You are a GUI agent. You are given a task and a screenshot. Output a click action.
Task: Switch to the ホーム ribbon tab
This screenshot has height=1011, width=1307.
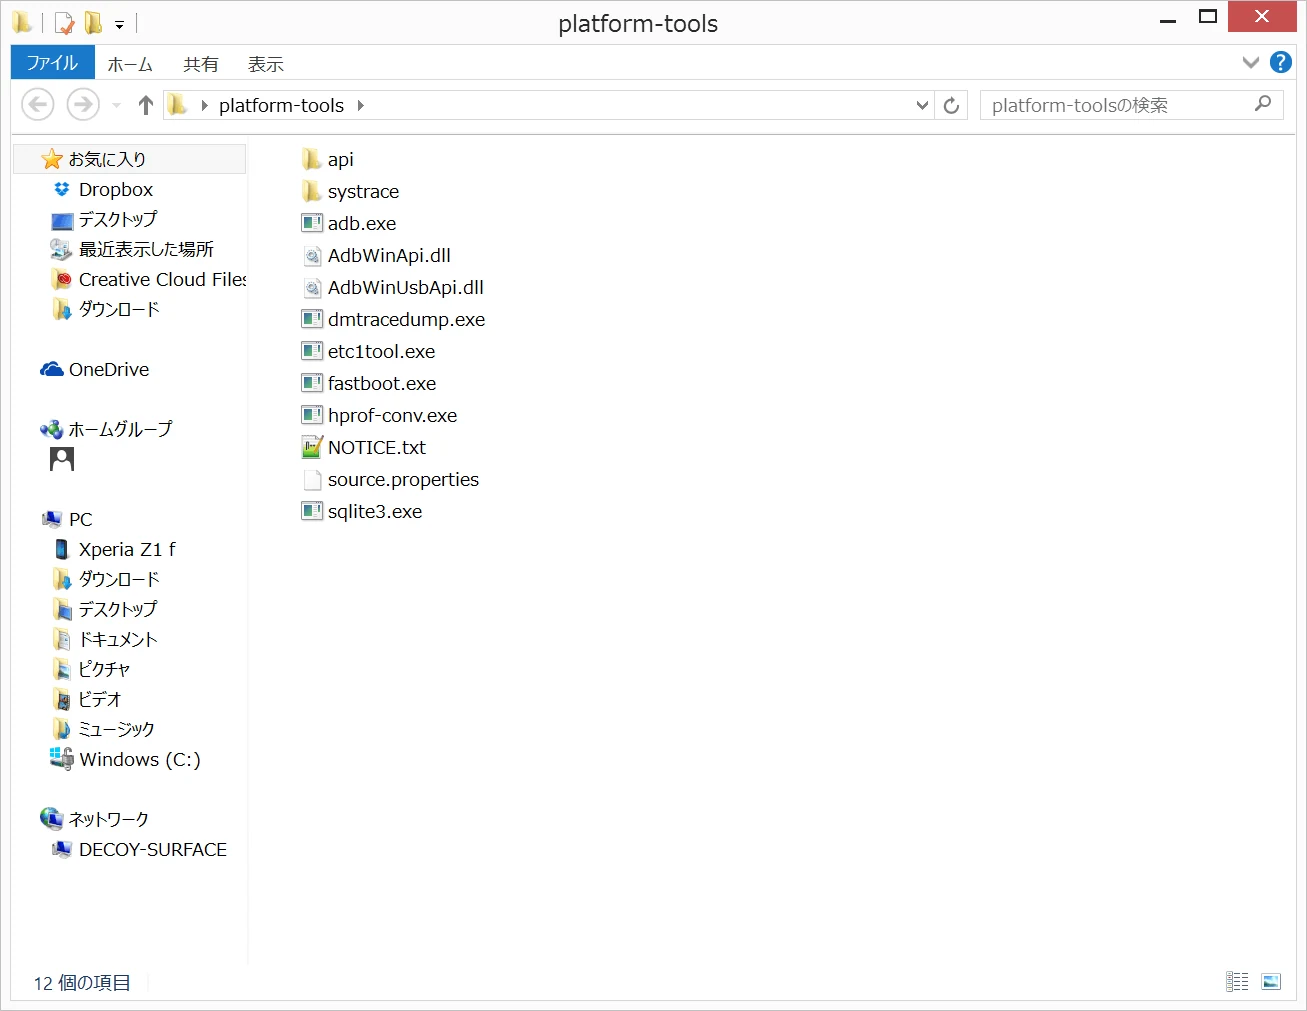coord(130,64)
